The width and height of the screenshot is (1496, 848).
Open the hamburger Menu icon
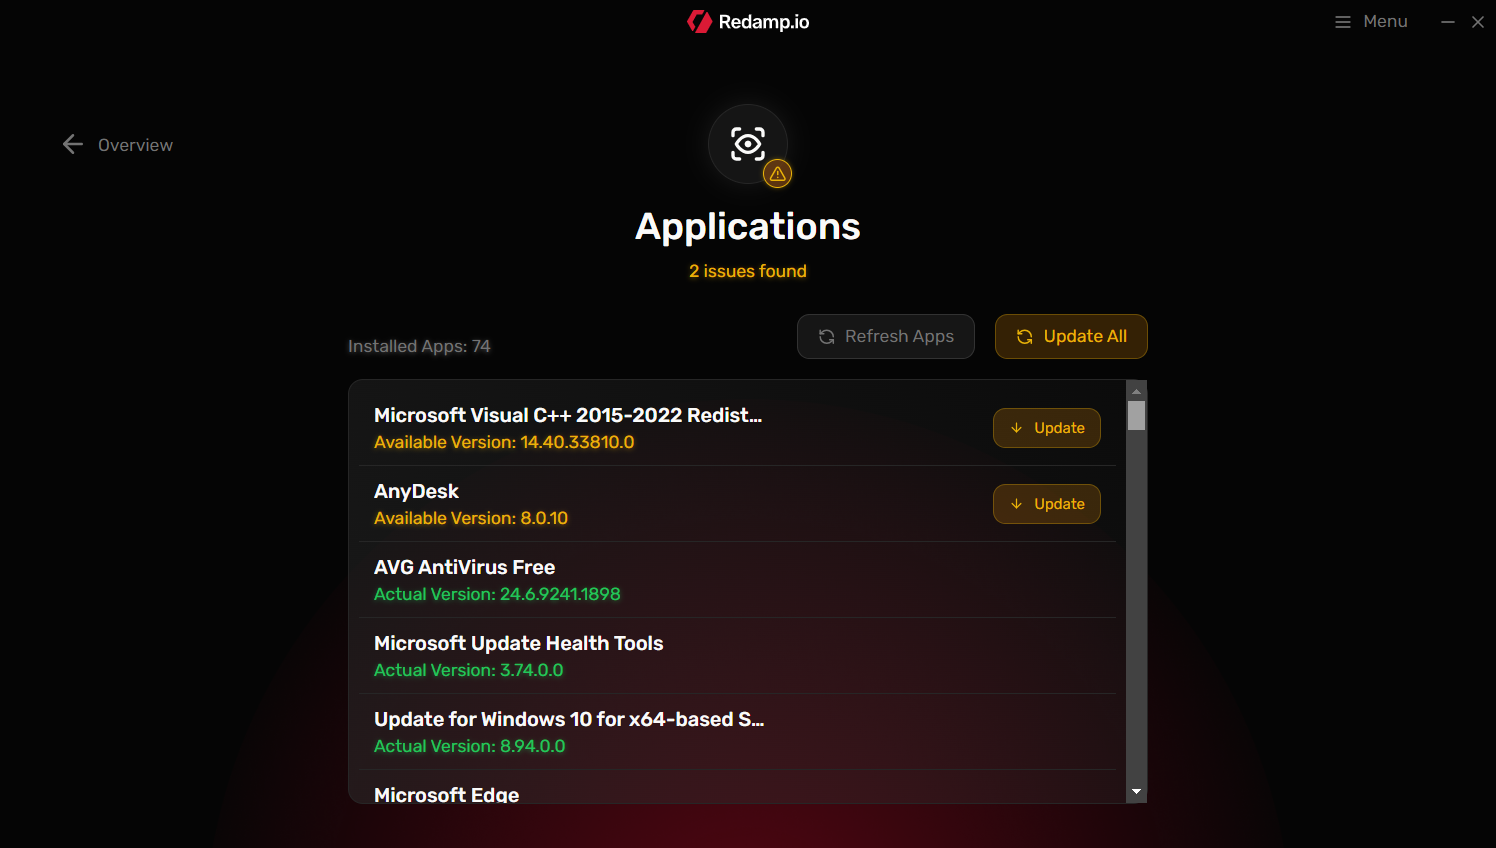tap(1343, 22)
